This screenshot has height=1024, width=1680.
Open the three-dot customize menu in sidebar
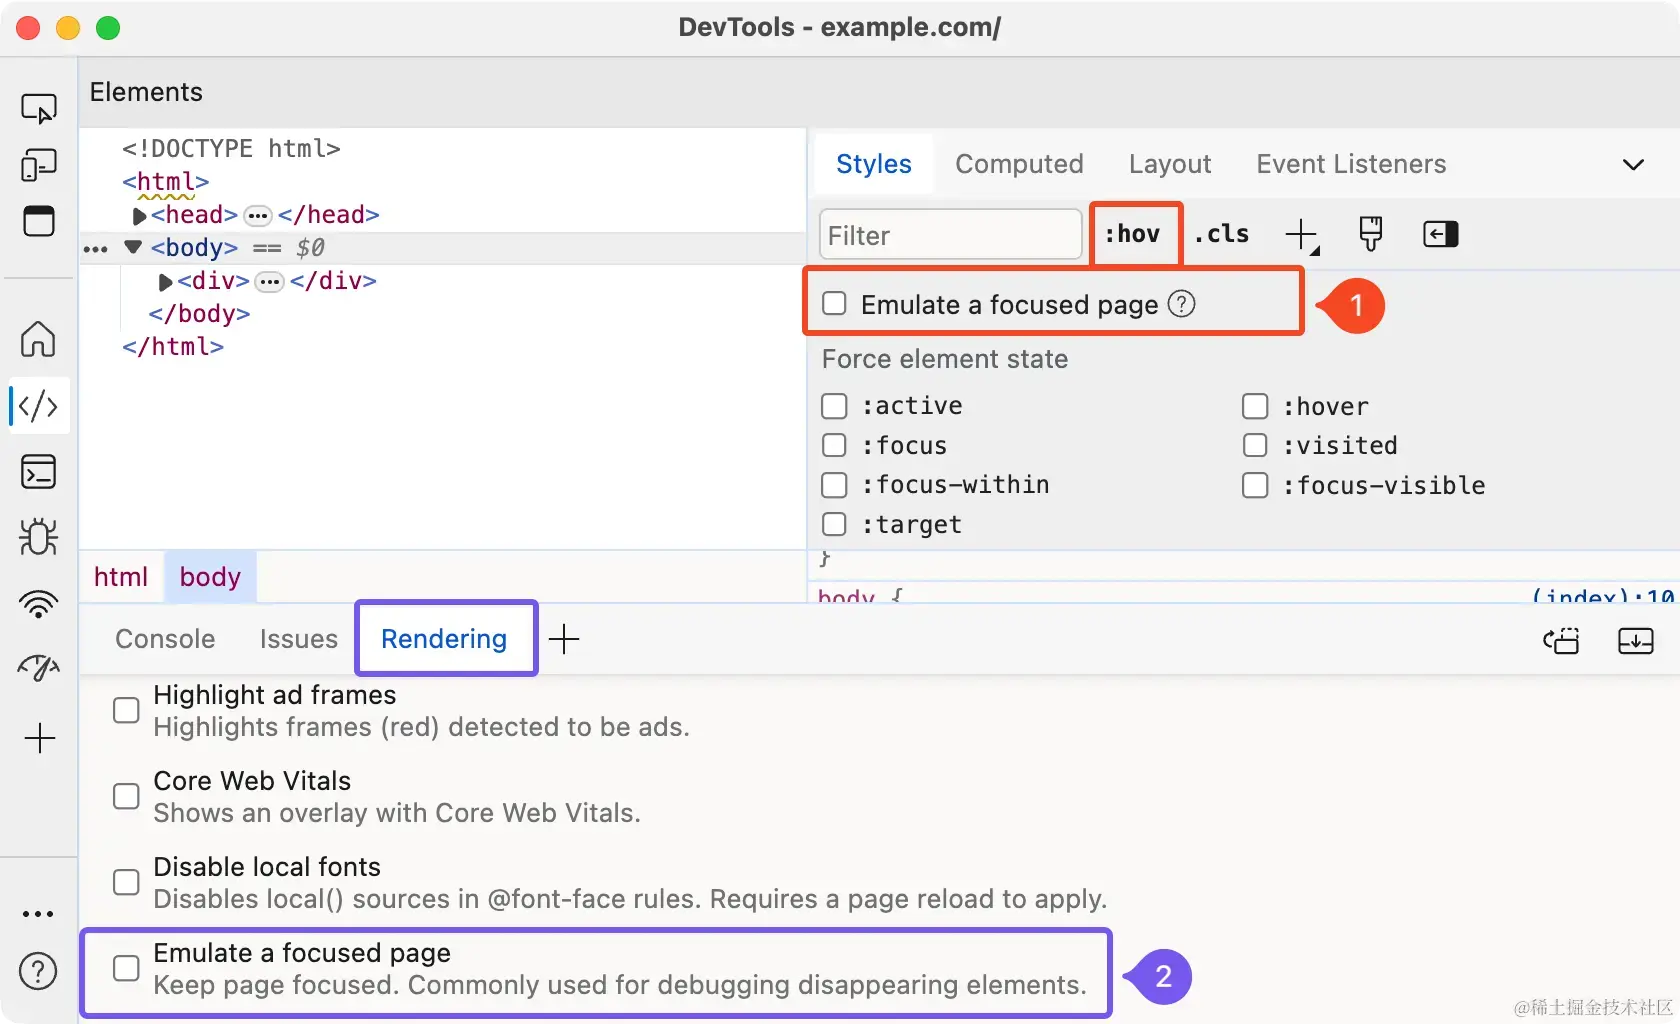pos(38,914)
